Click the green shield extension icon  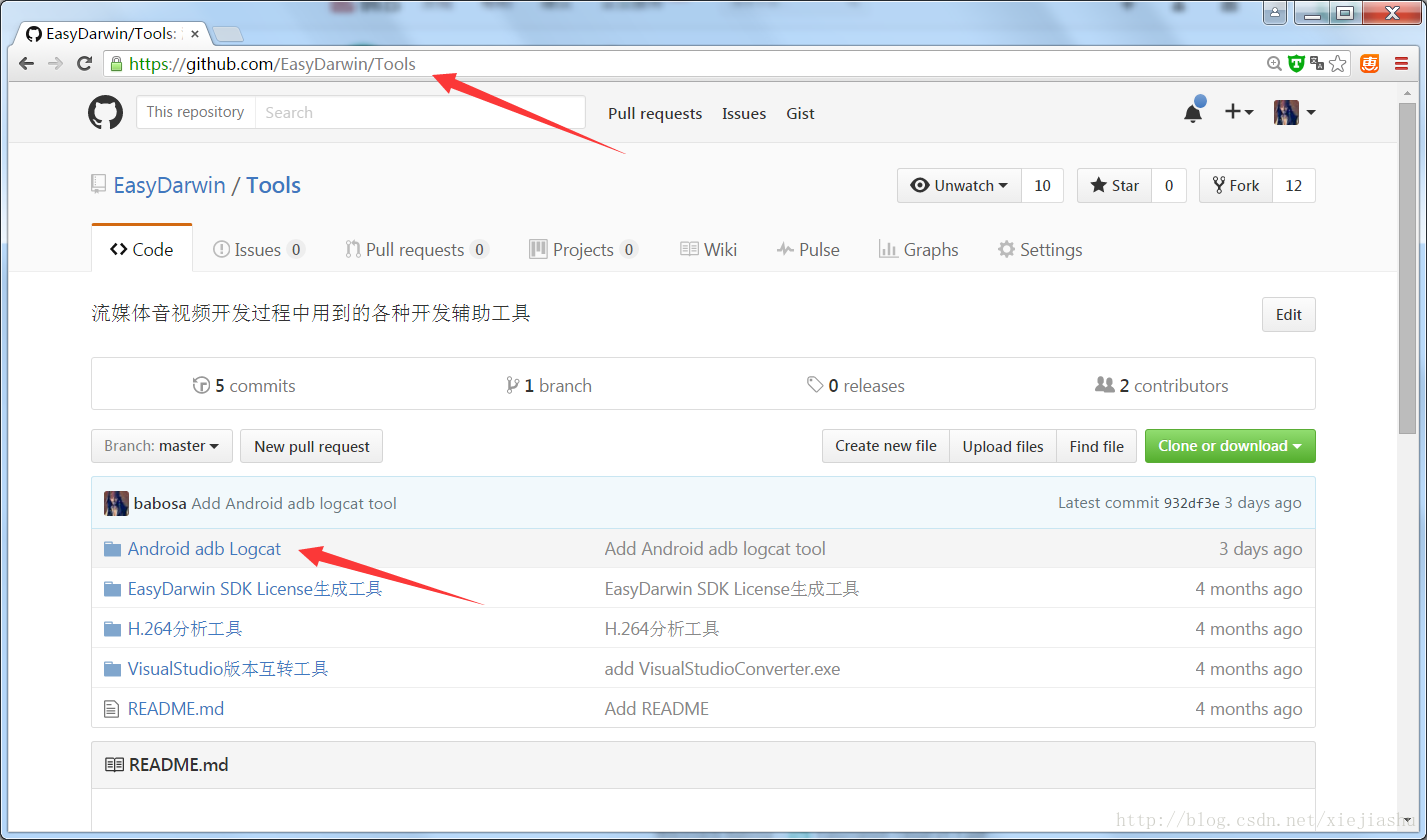click(1296, 63)
